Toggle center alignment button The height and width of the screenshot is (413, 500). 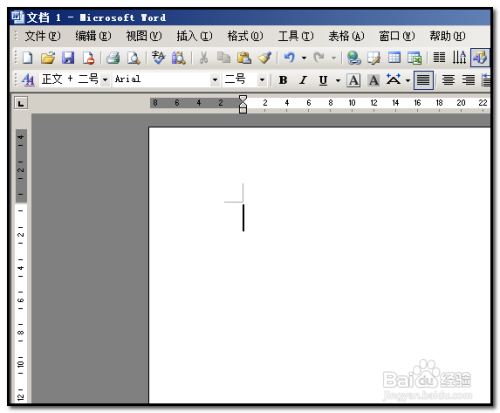(x=448, y=80)
